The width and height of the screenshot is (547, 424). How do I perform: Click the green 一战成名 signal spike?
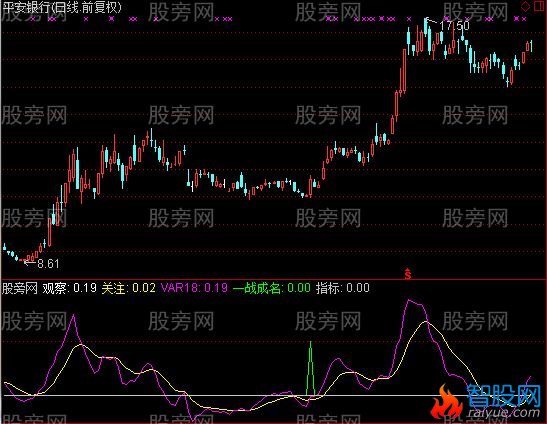click(x=310, y=368)
